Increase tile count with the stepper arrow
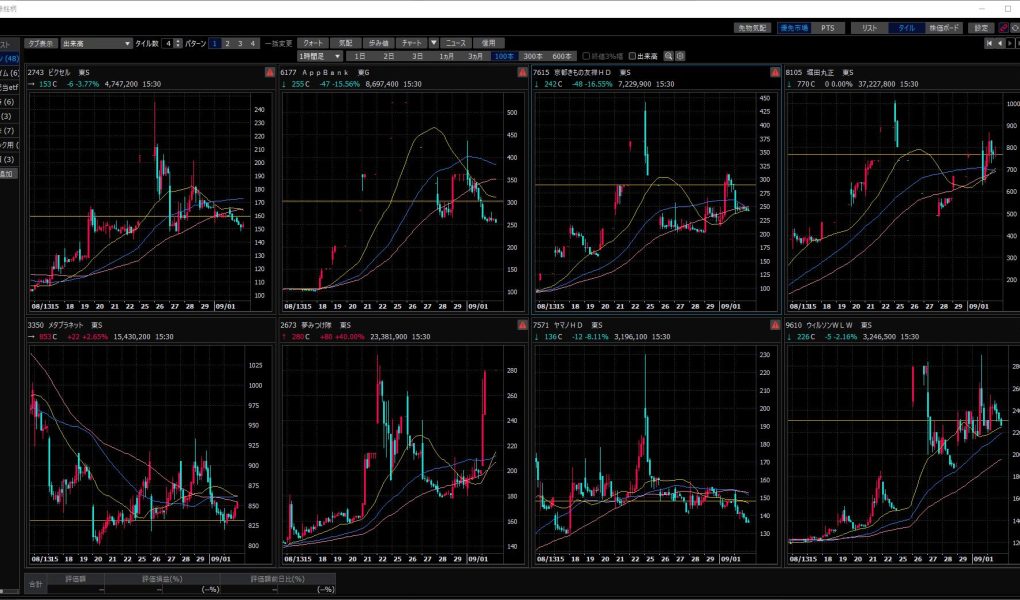Viewport: 1020px width, 600px height. pos(178,41)
